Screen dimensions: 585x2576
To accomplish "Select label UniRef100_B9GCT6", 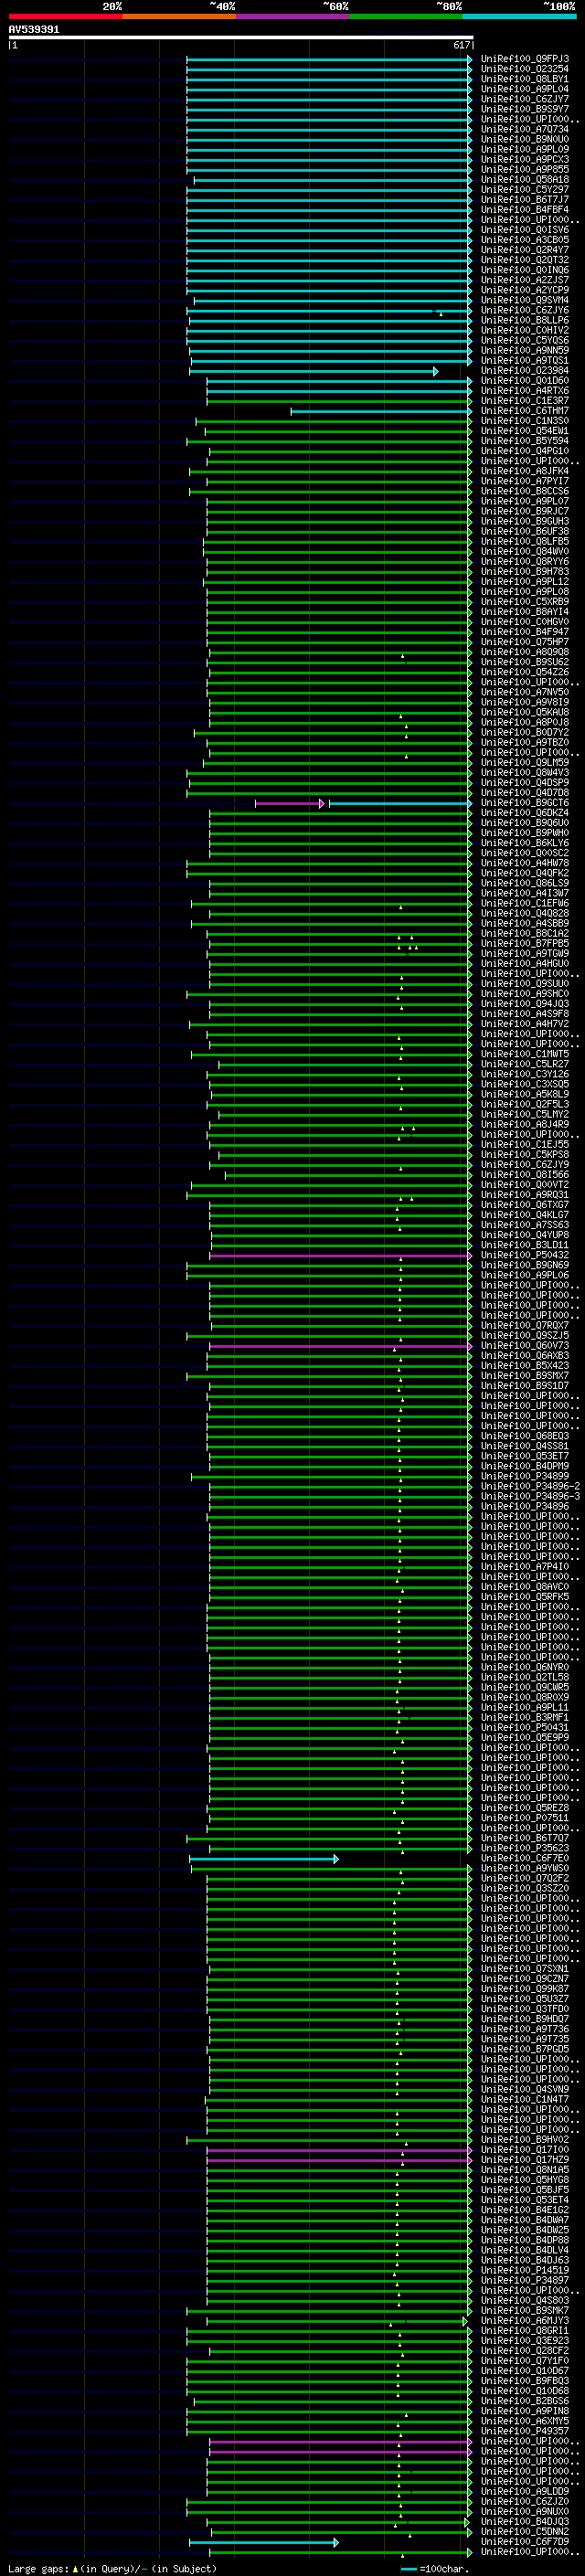I will pyautogui.click(x=524, y=803).
